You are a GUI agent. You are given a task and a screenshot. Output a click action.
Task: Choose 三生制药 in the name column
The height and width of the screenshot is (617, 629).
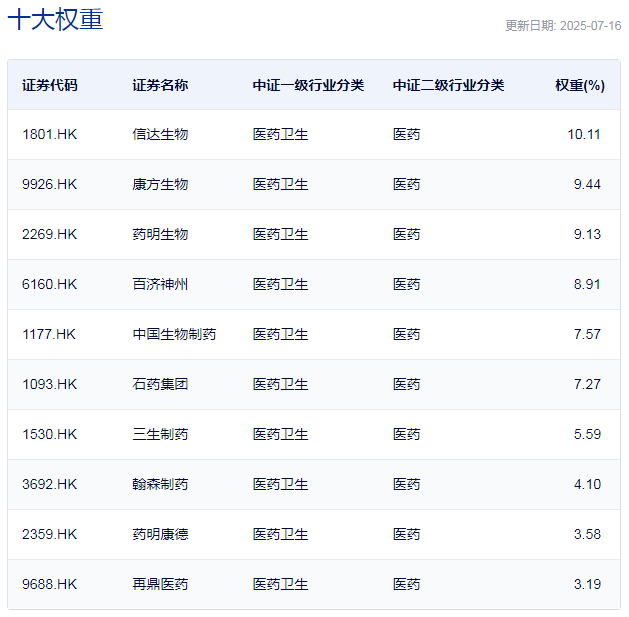[160, 434]
